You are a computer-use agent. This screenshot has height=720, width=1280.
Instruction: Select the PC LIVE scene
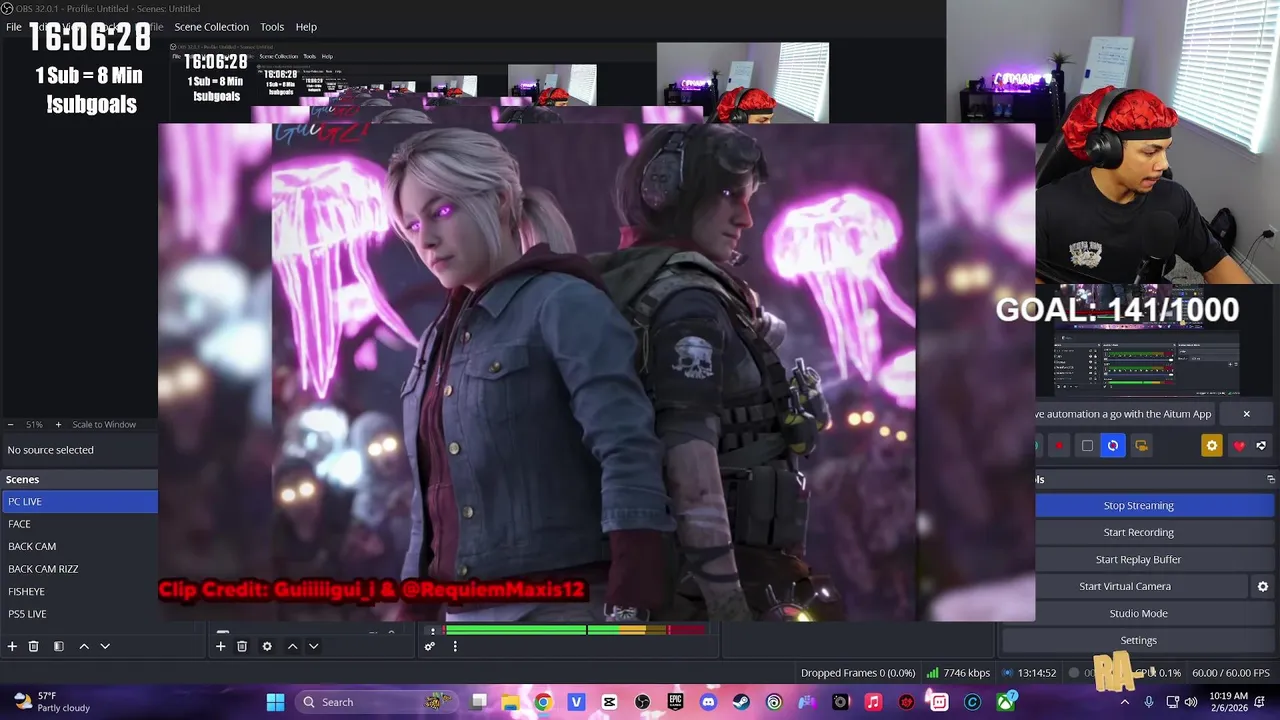coord(79,502)
